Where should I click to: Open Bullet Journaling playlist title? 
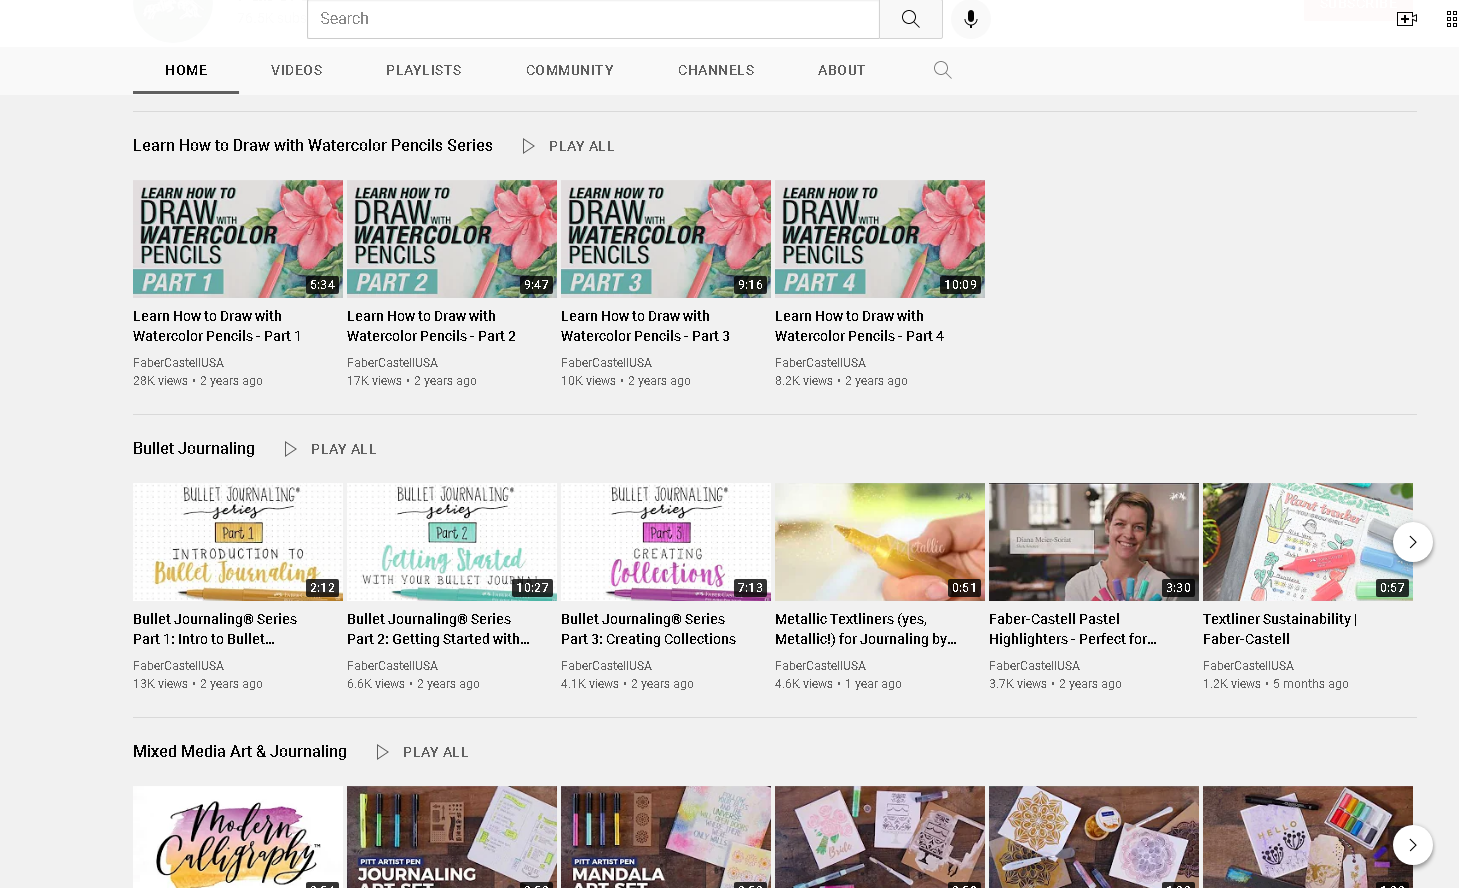(194, 448)
